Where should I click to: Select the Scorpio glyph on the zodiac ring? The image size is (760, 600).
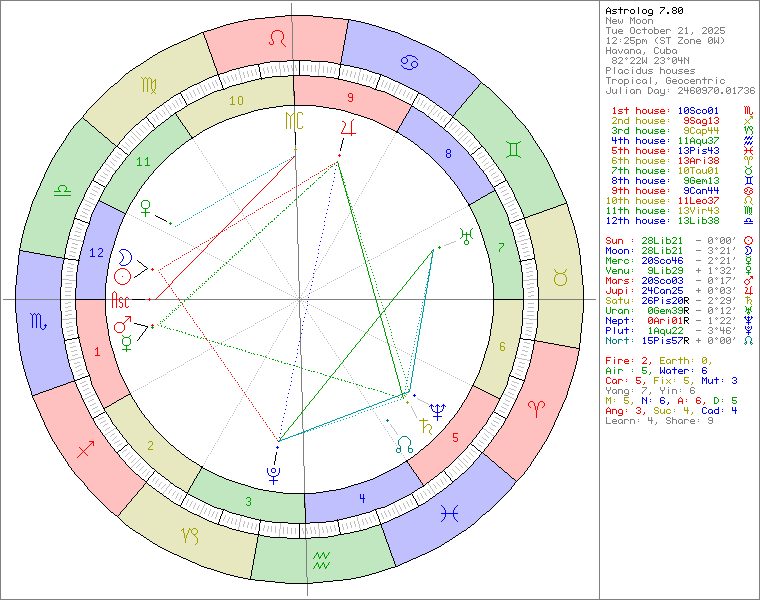click(x=37, y=321)
